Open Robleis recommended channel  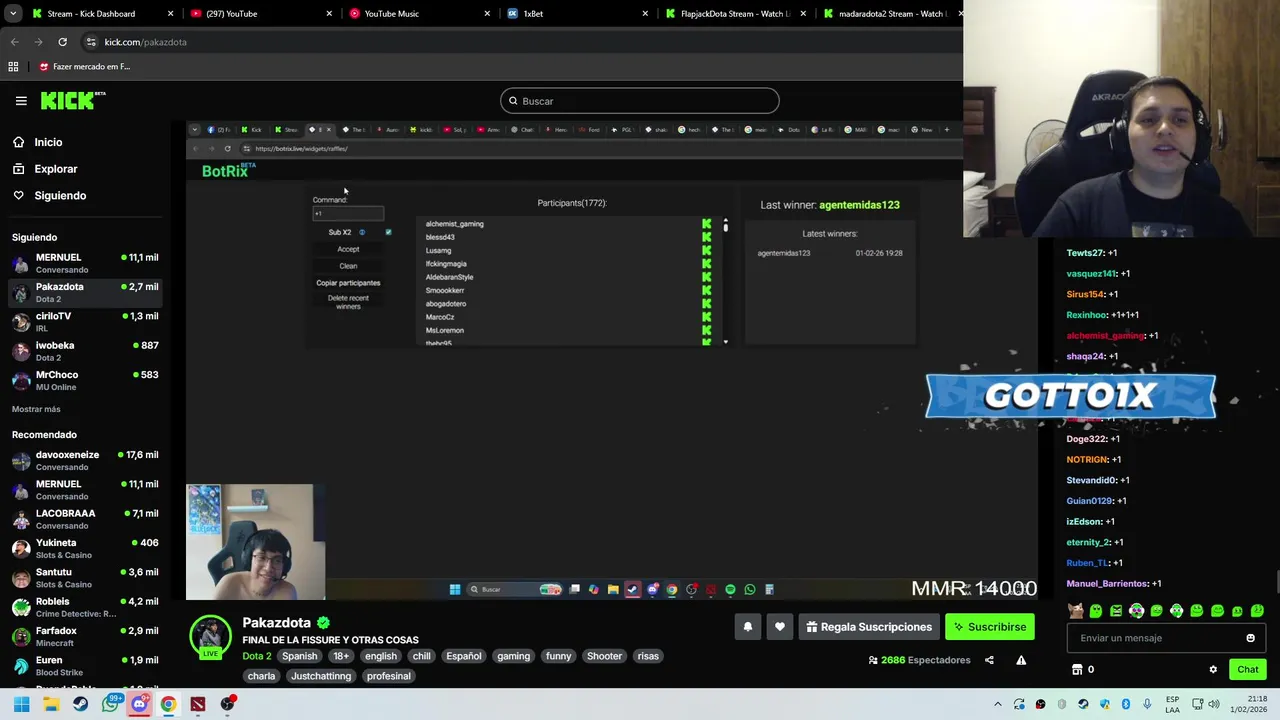(x=85, y=607)
